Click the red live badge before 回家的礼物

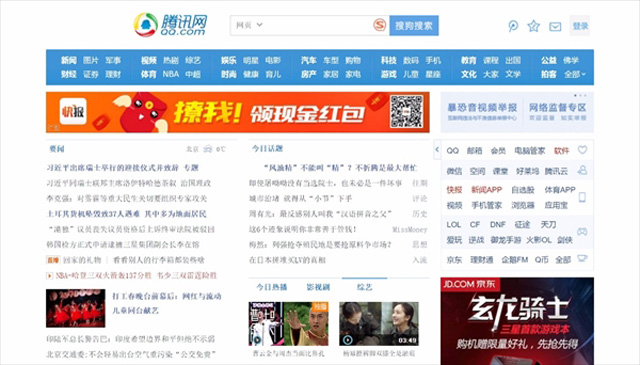tap(53, 260)
